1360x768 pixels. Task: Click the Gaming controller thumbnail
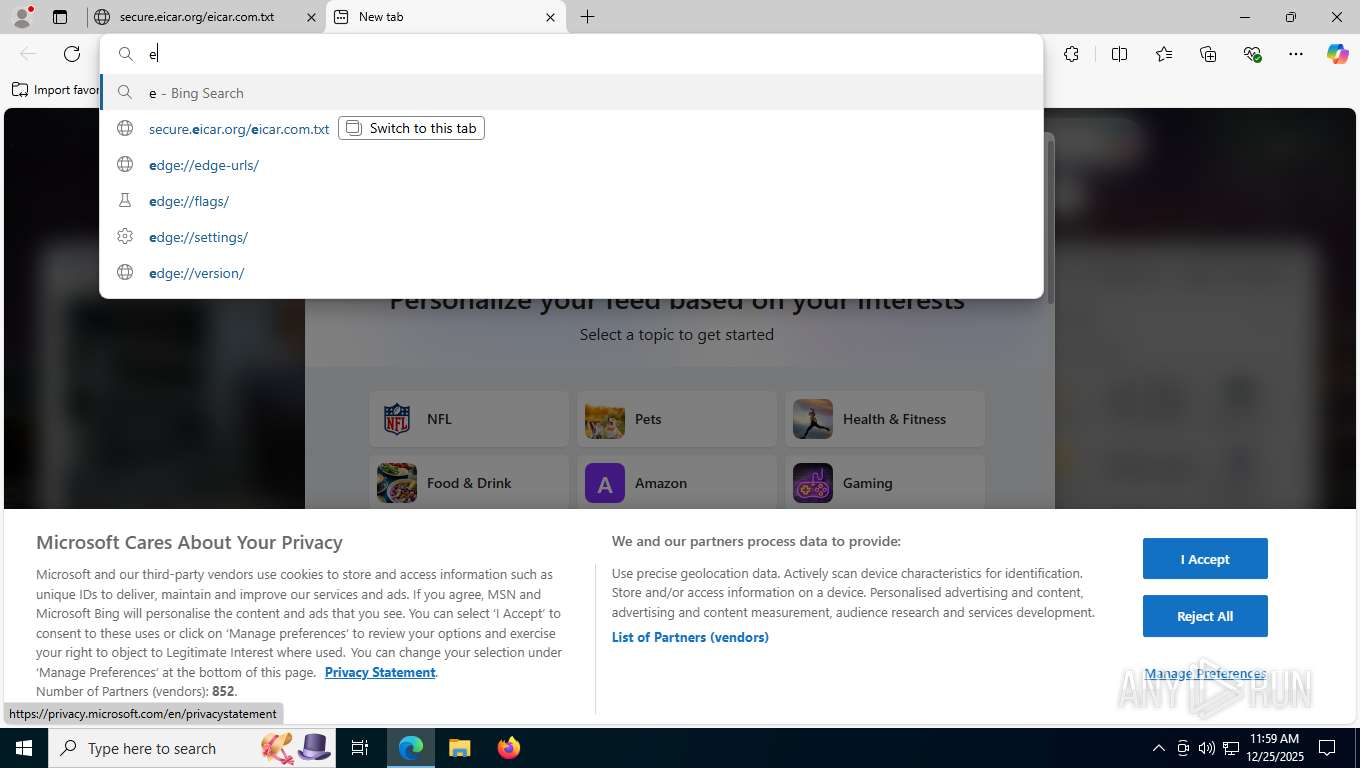point(813,483)
